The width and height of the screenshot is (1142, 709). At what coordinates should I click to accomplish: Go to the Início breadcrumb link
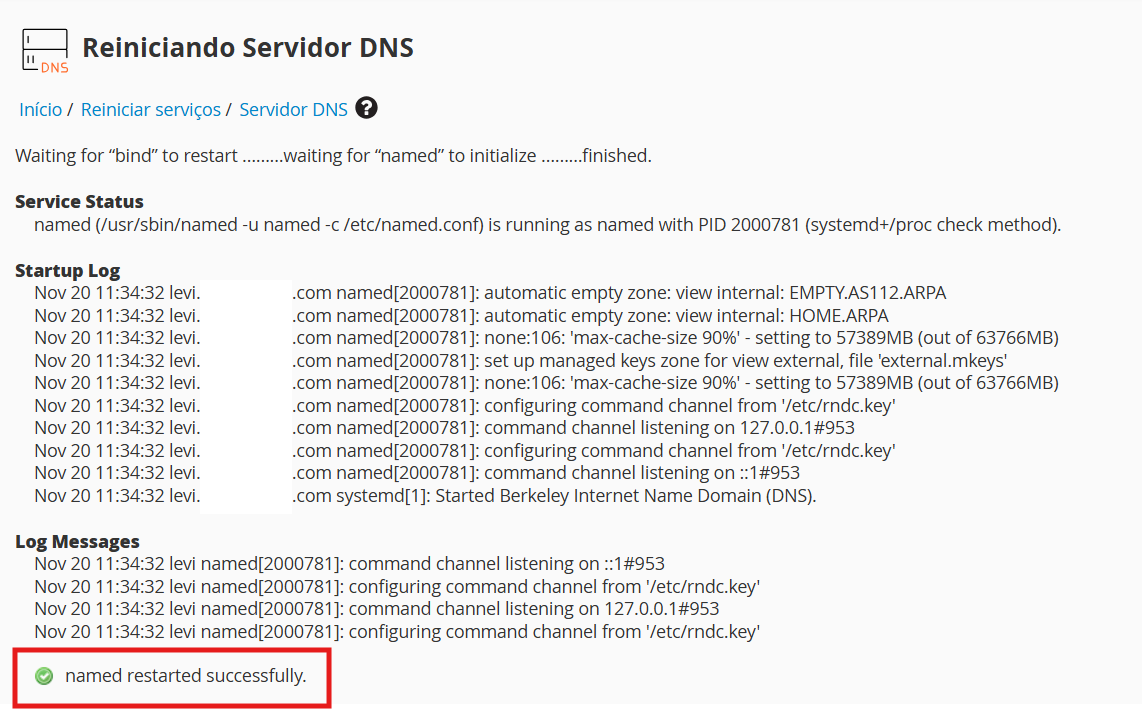click(40, 109)
